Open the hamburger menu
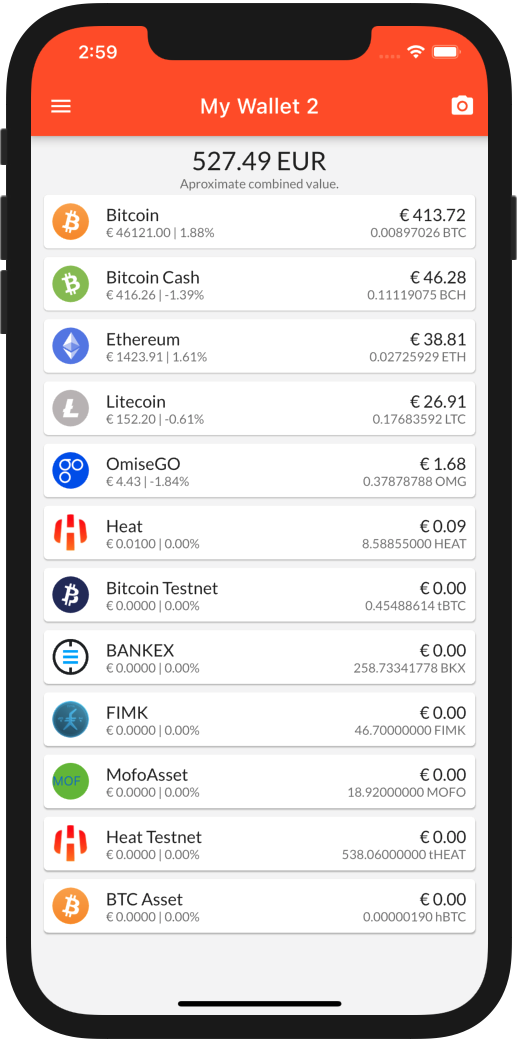 tap(61, 106)
